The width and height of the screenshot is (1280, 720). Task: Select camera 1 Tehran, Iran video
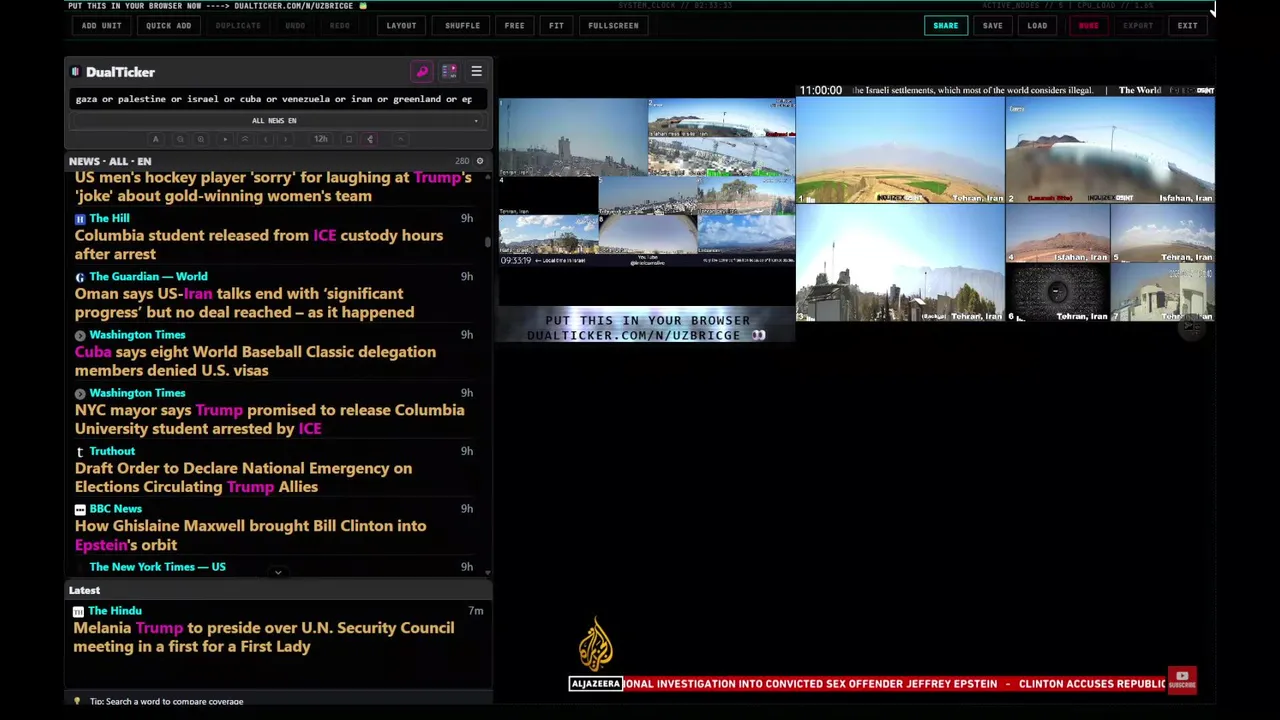(900, 150)
